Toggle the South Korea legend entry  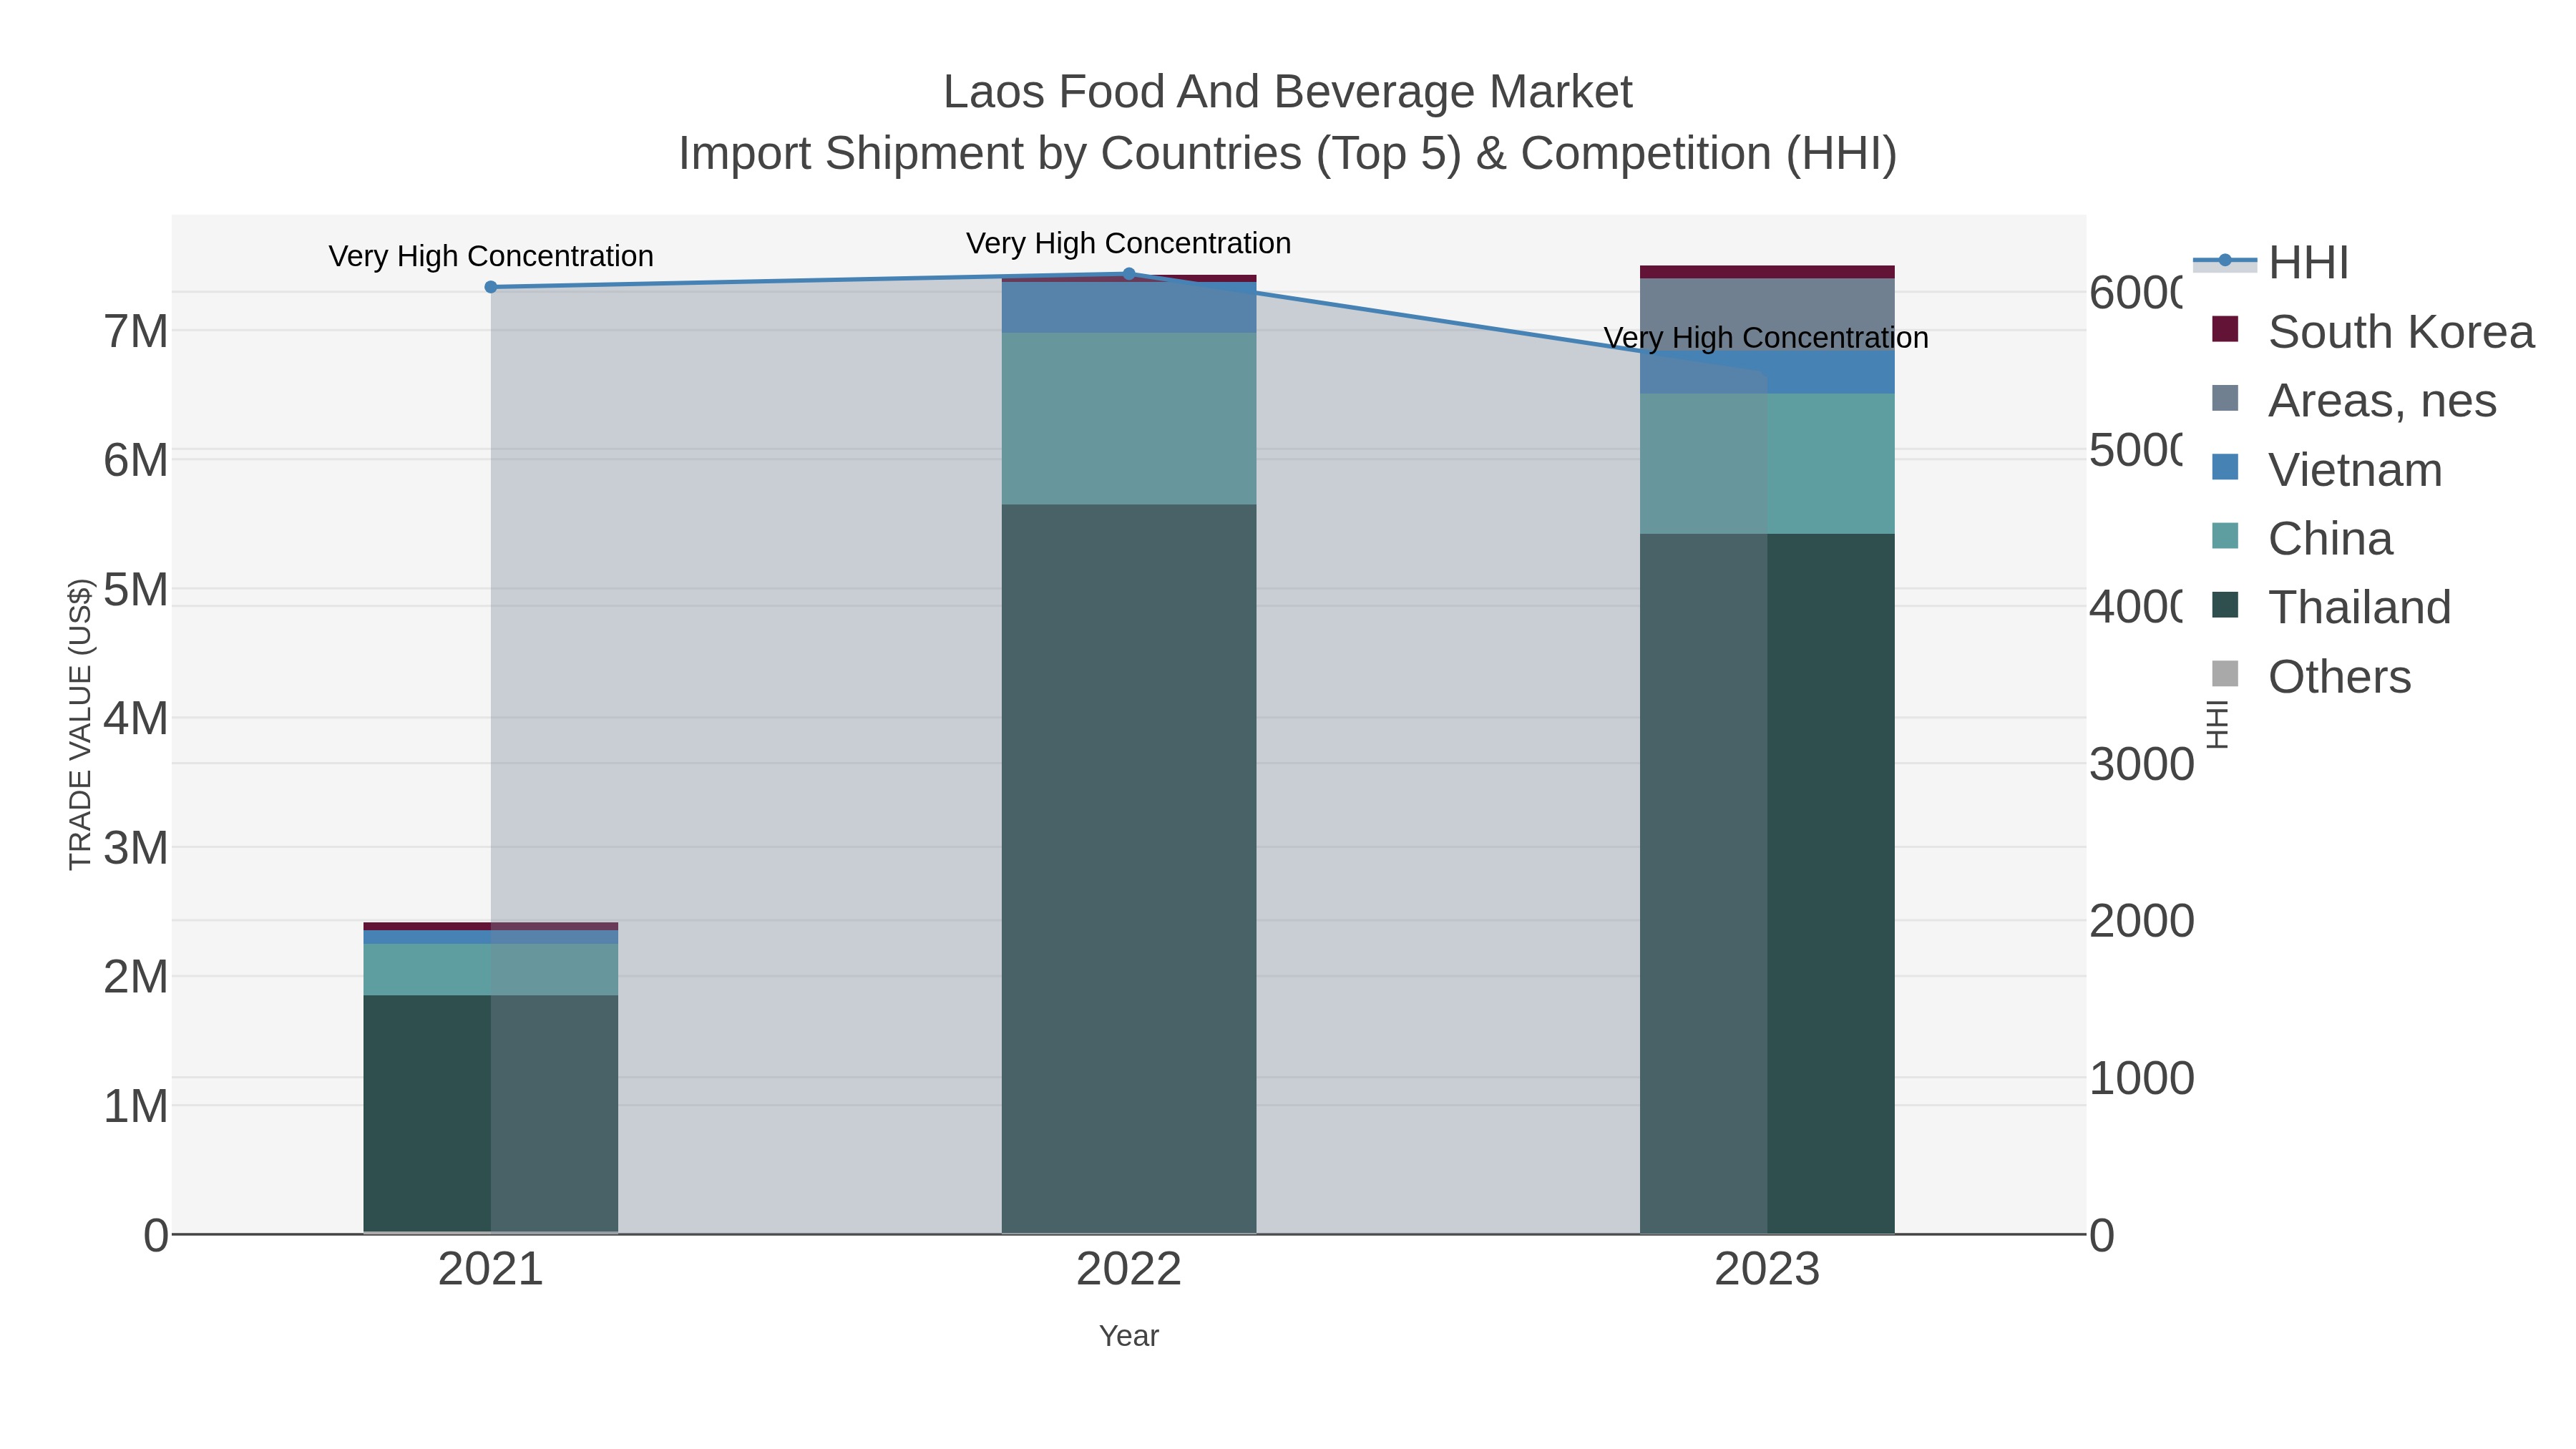(2373, 332)
